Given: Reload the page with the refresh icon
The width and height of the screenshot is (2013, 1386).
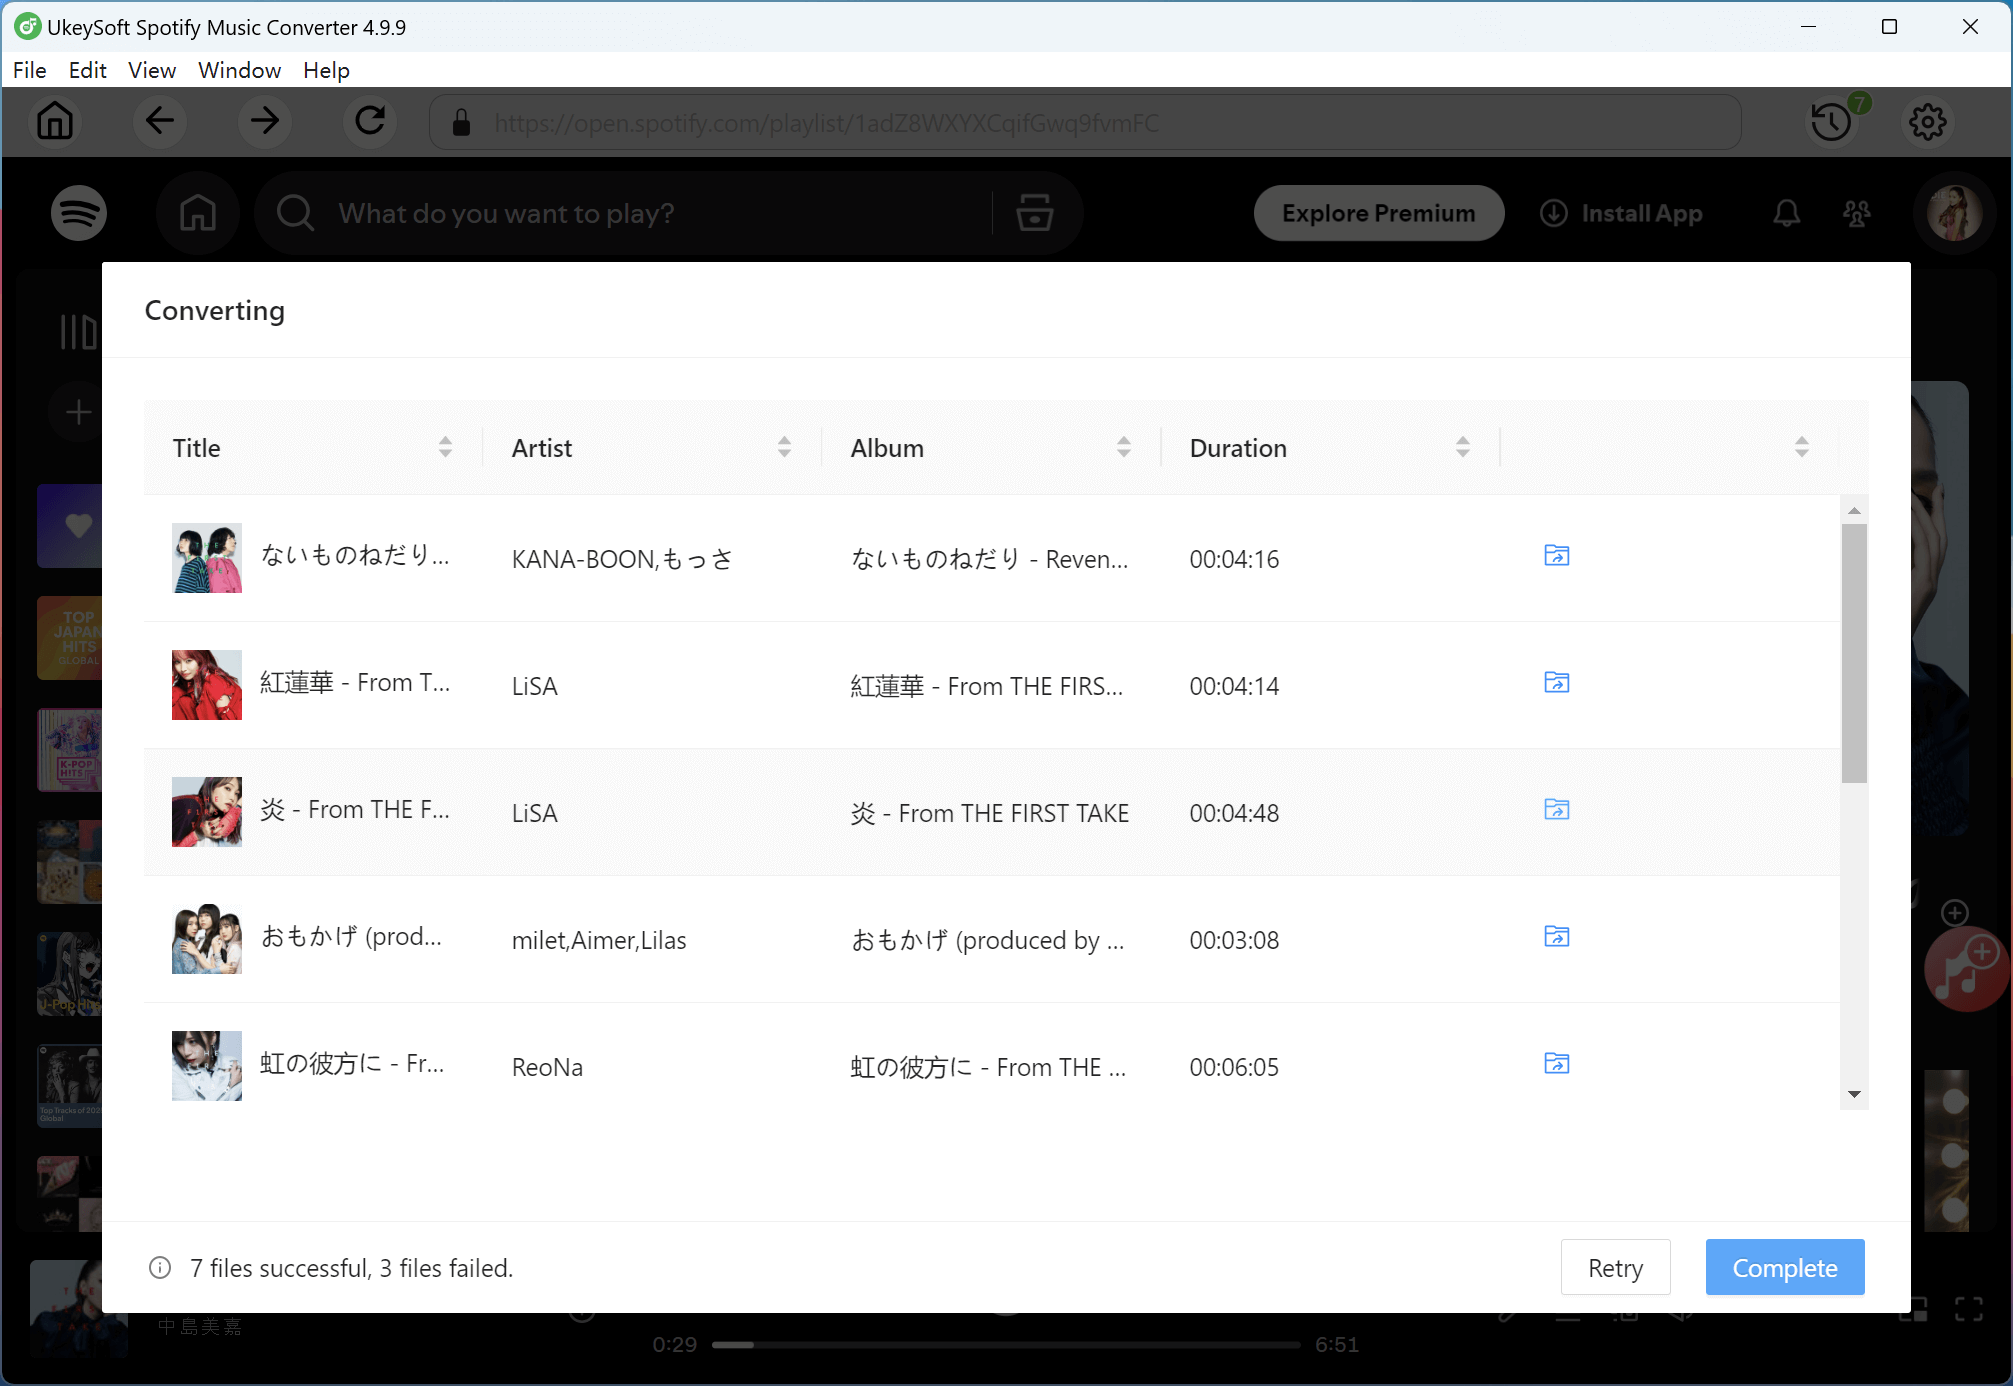Looking at the screenshot, I should 369,121.
